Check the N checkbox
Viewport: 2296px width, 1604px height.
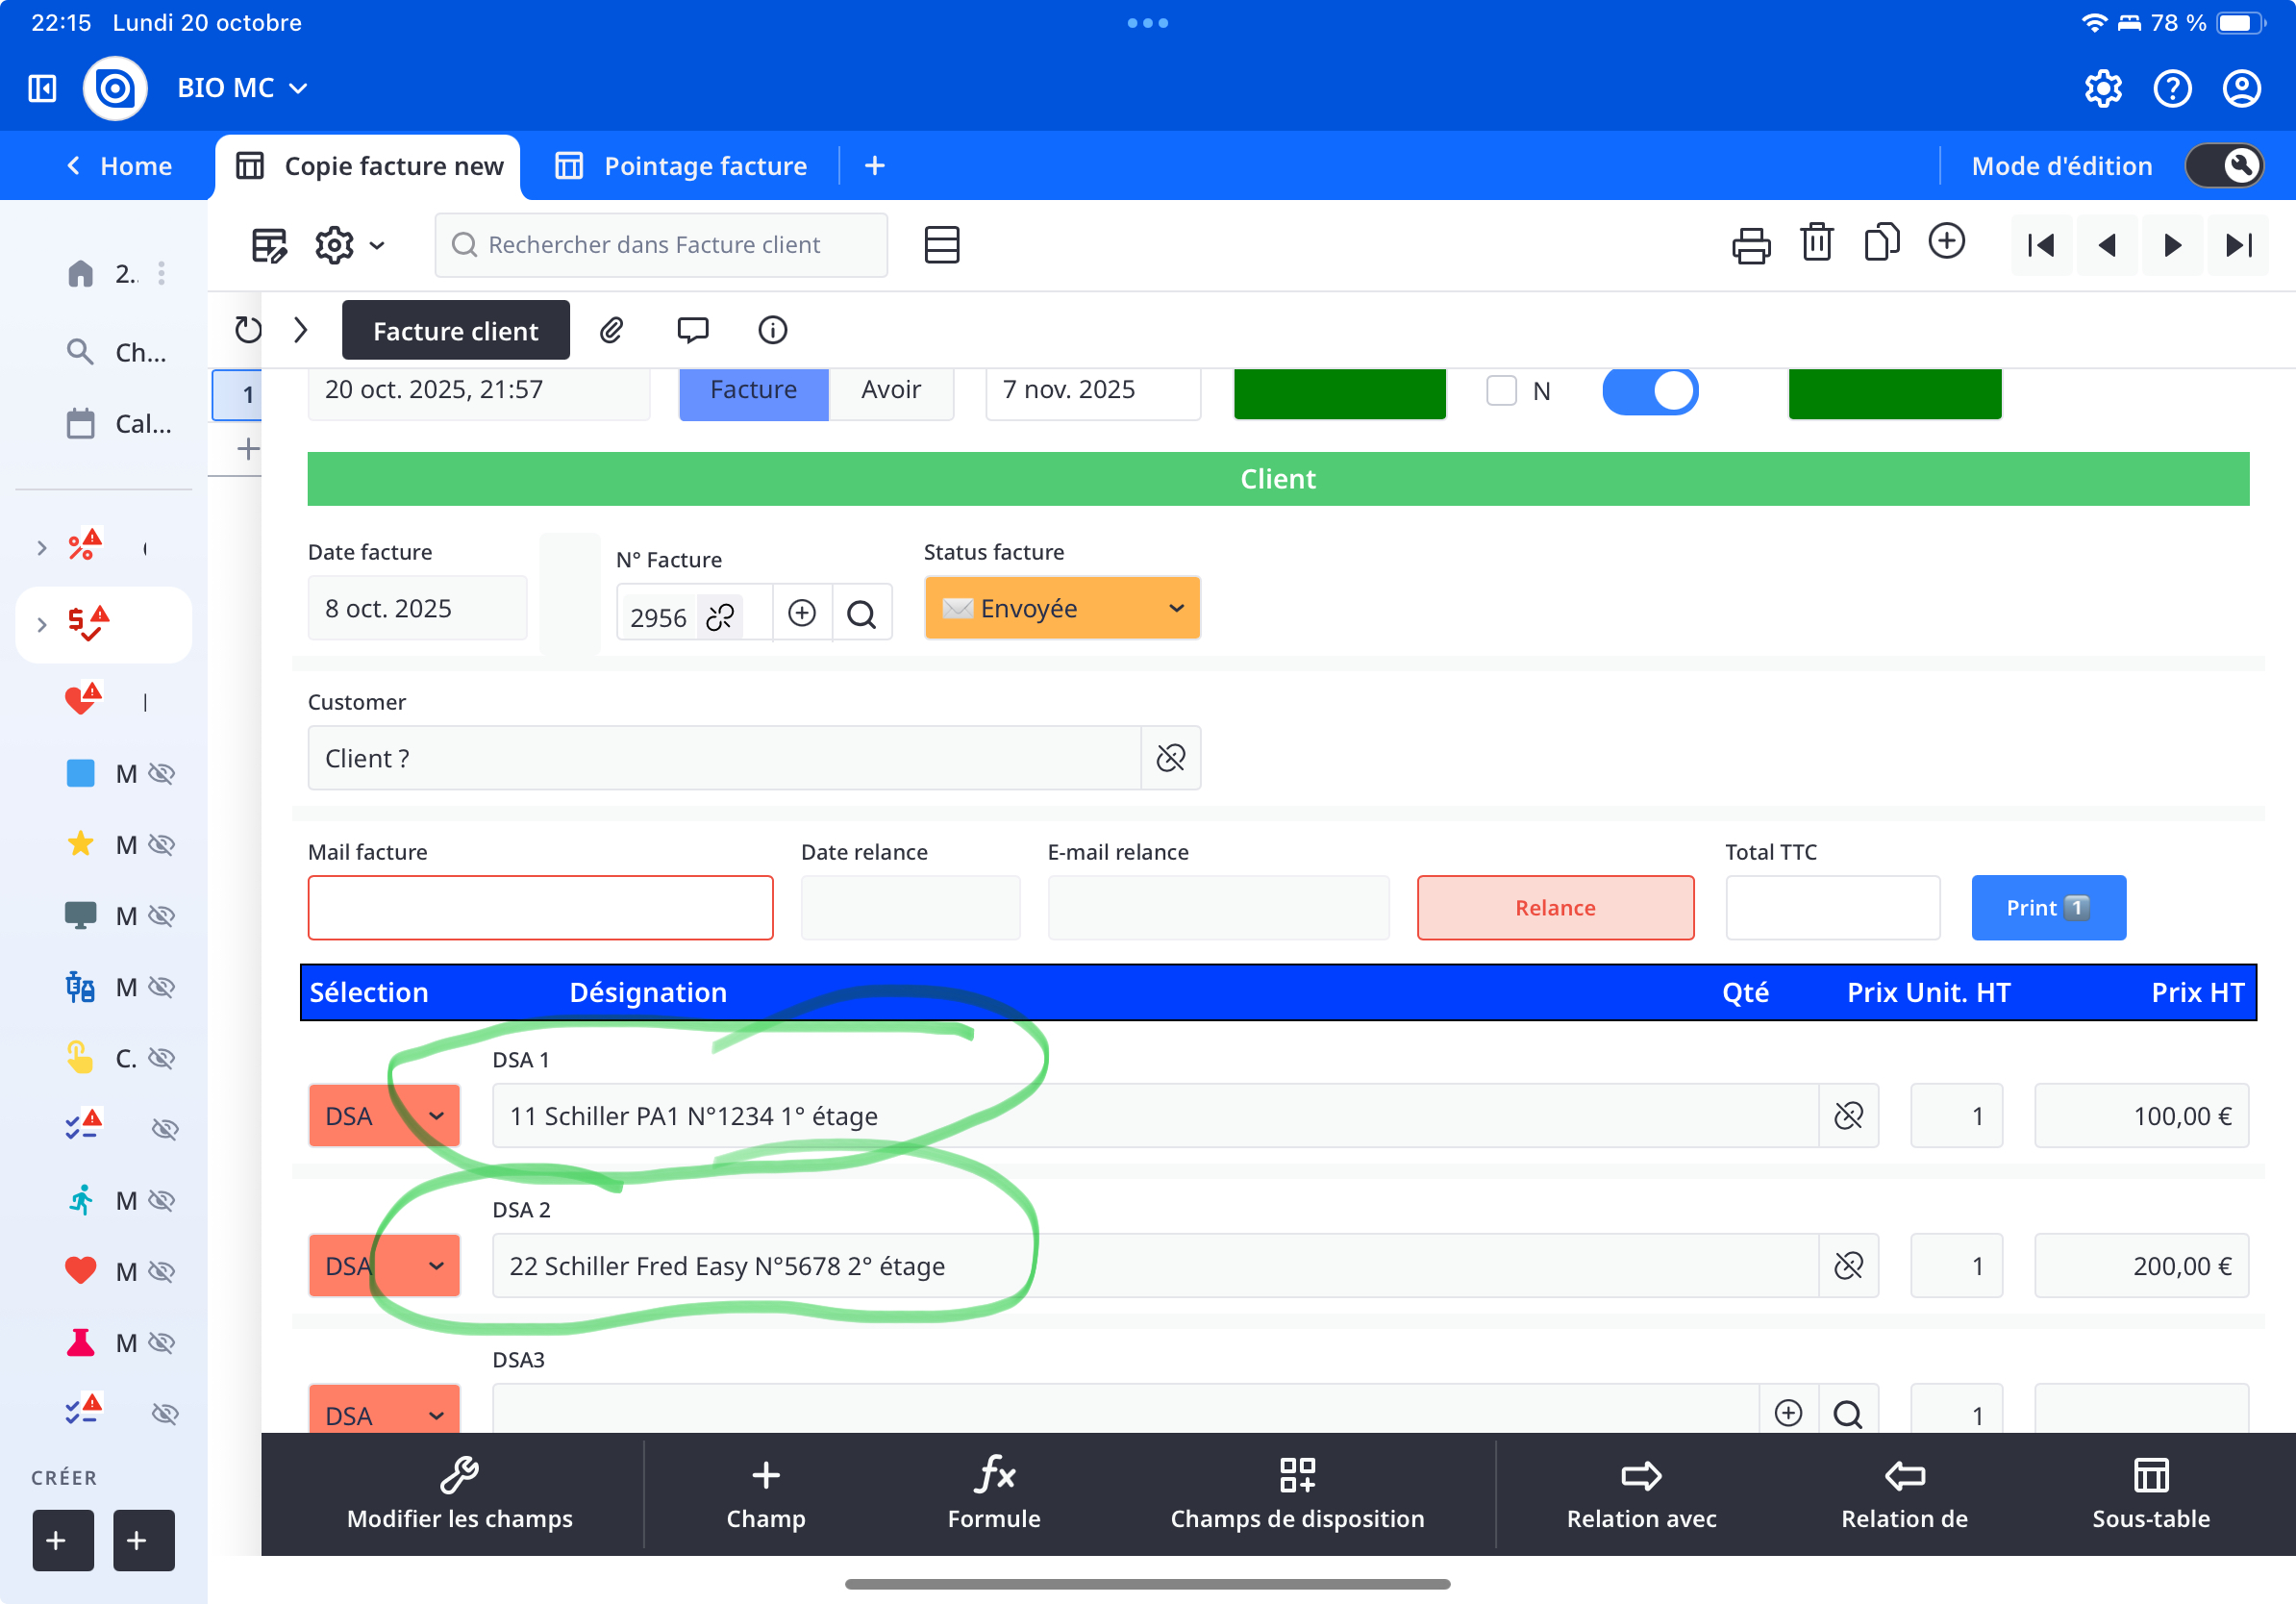coord(1501,390)
